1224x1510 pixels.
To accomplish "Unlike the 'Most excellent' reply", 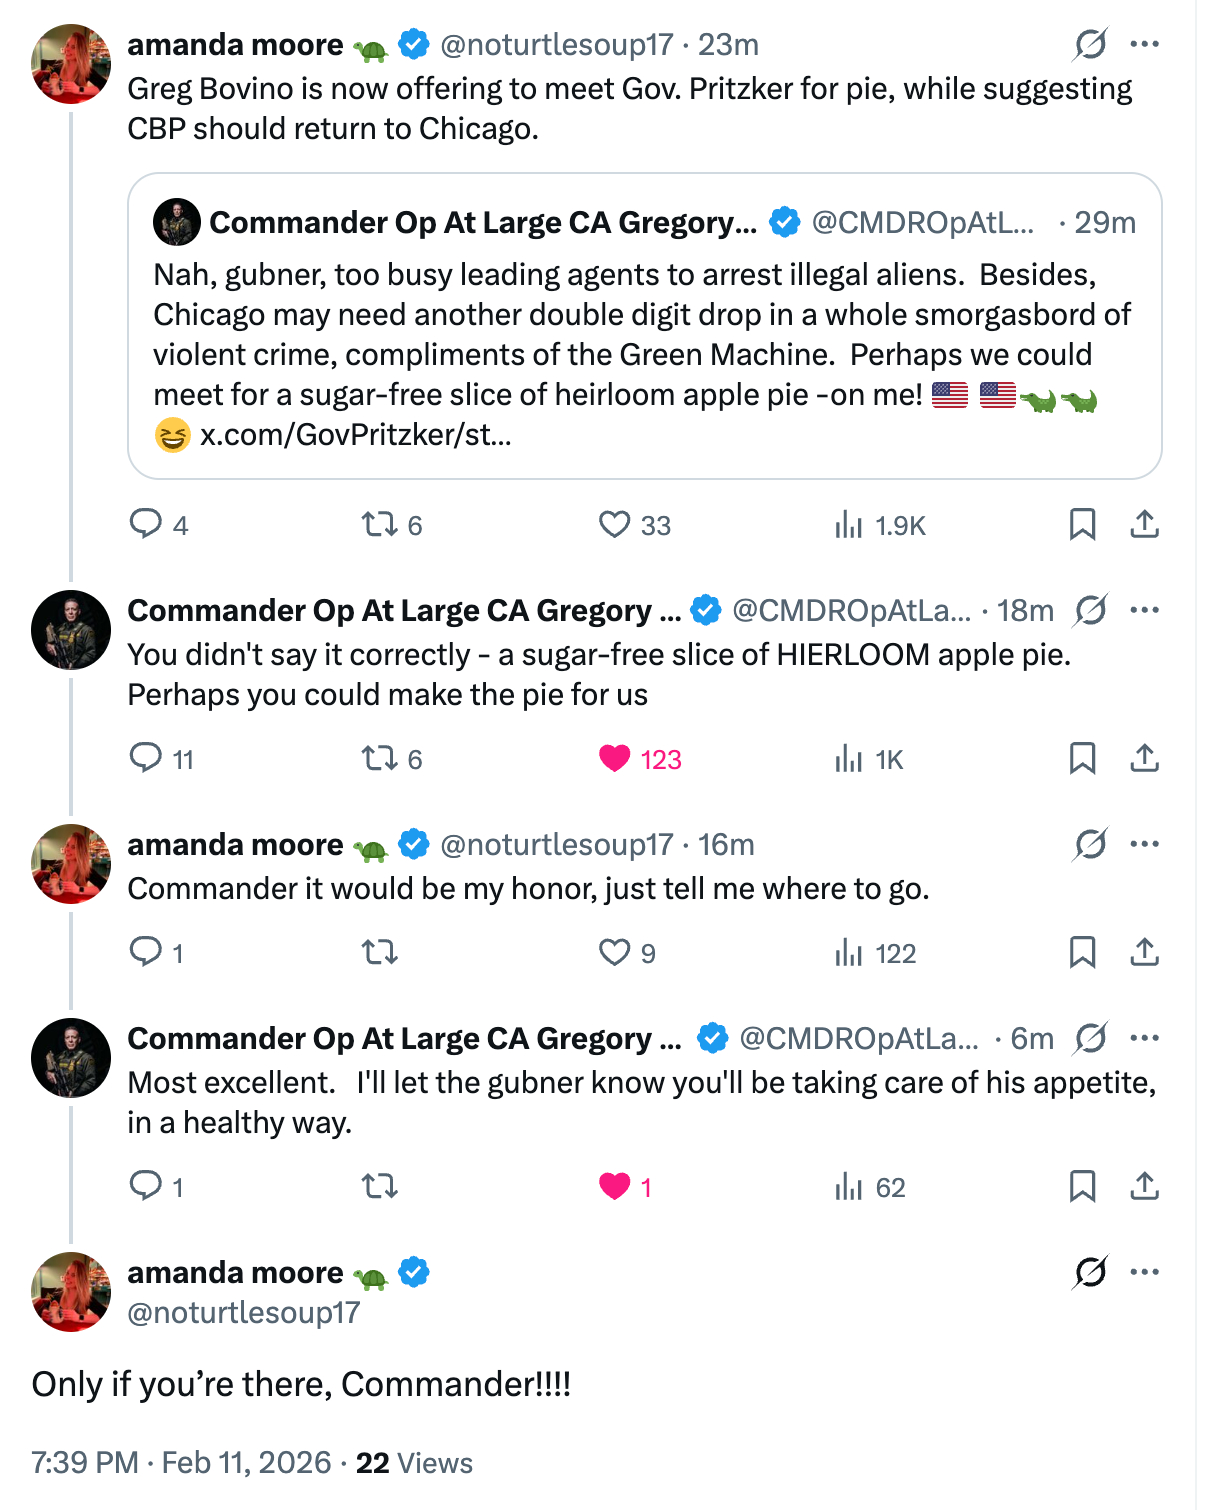I will [x=614, y=1186].
